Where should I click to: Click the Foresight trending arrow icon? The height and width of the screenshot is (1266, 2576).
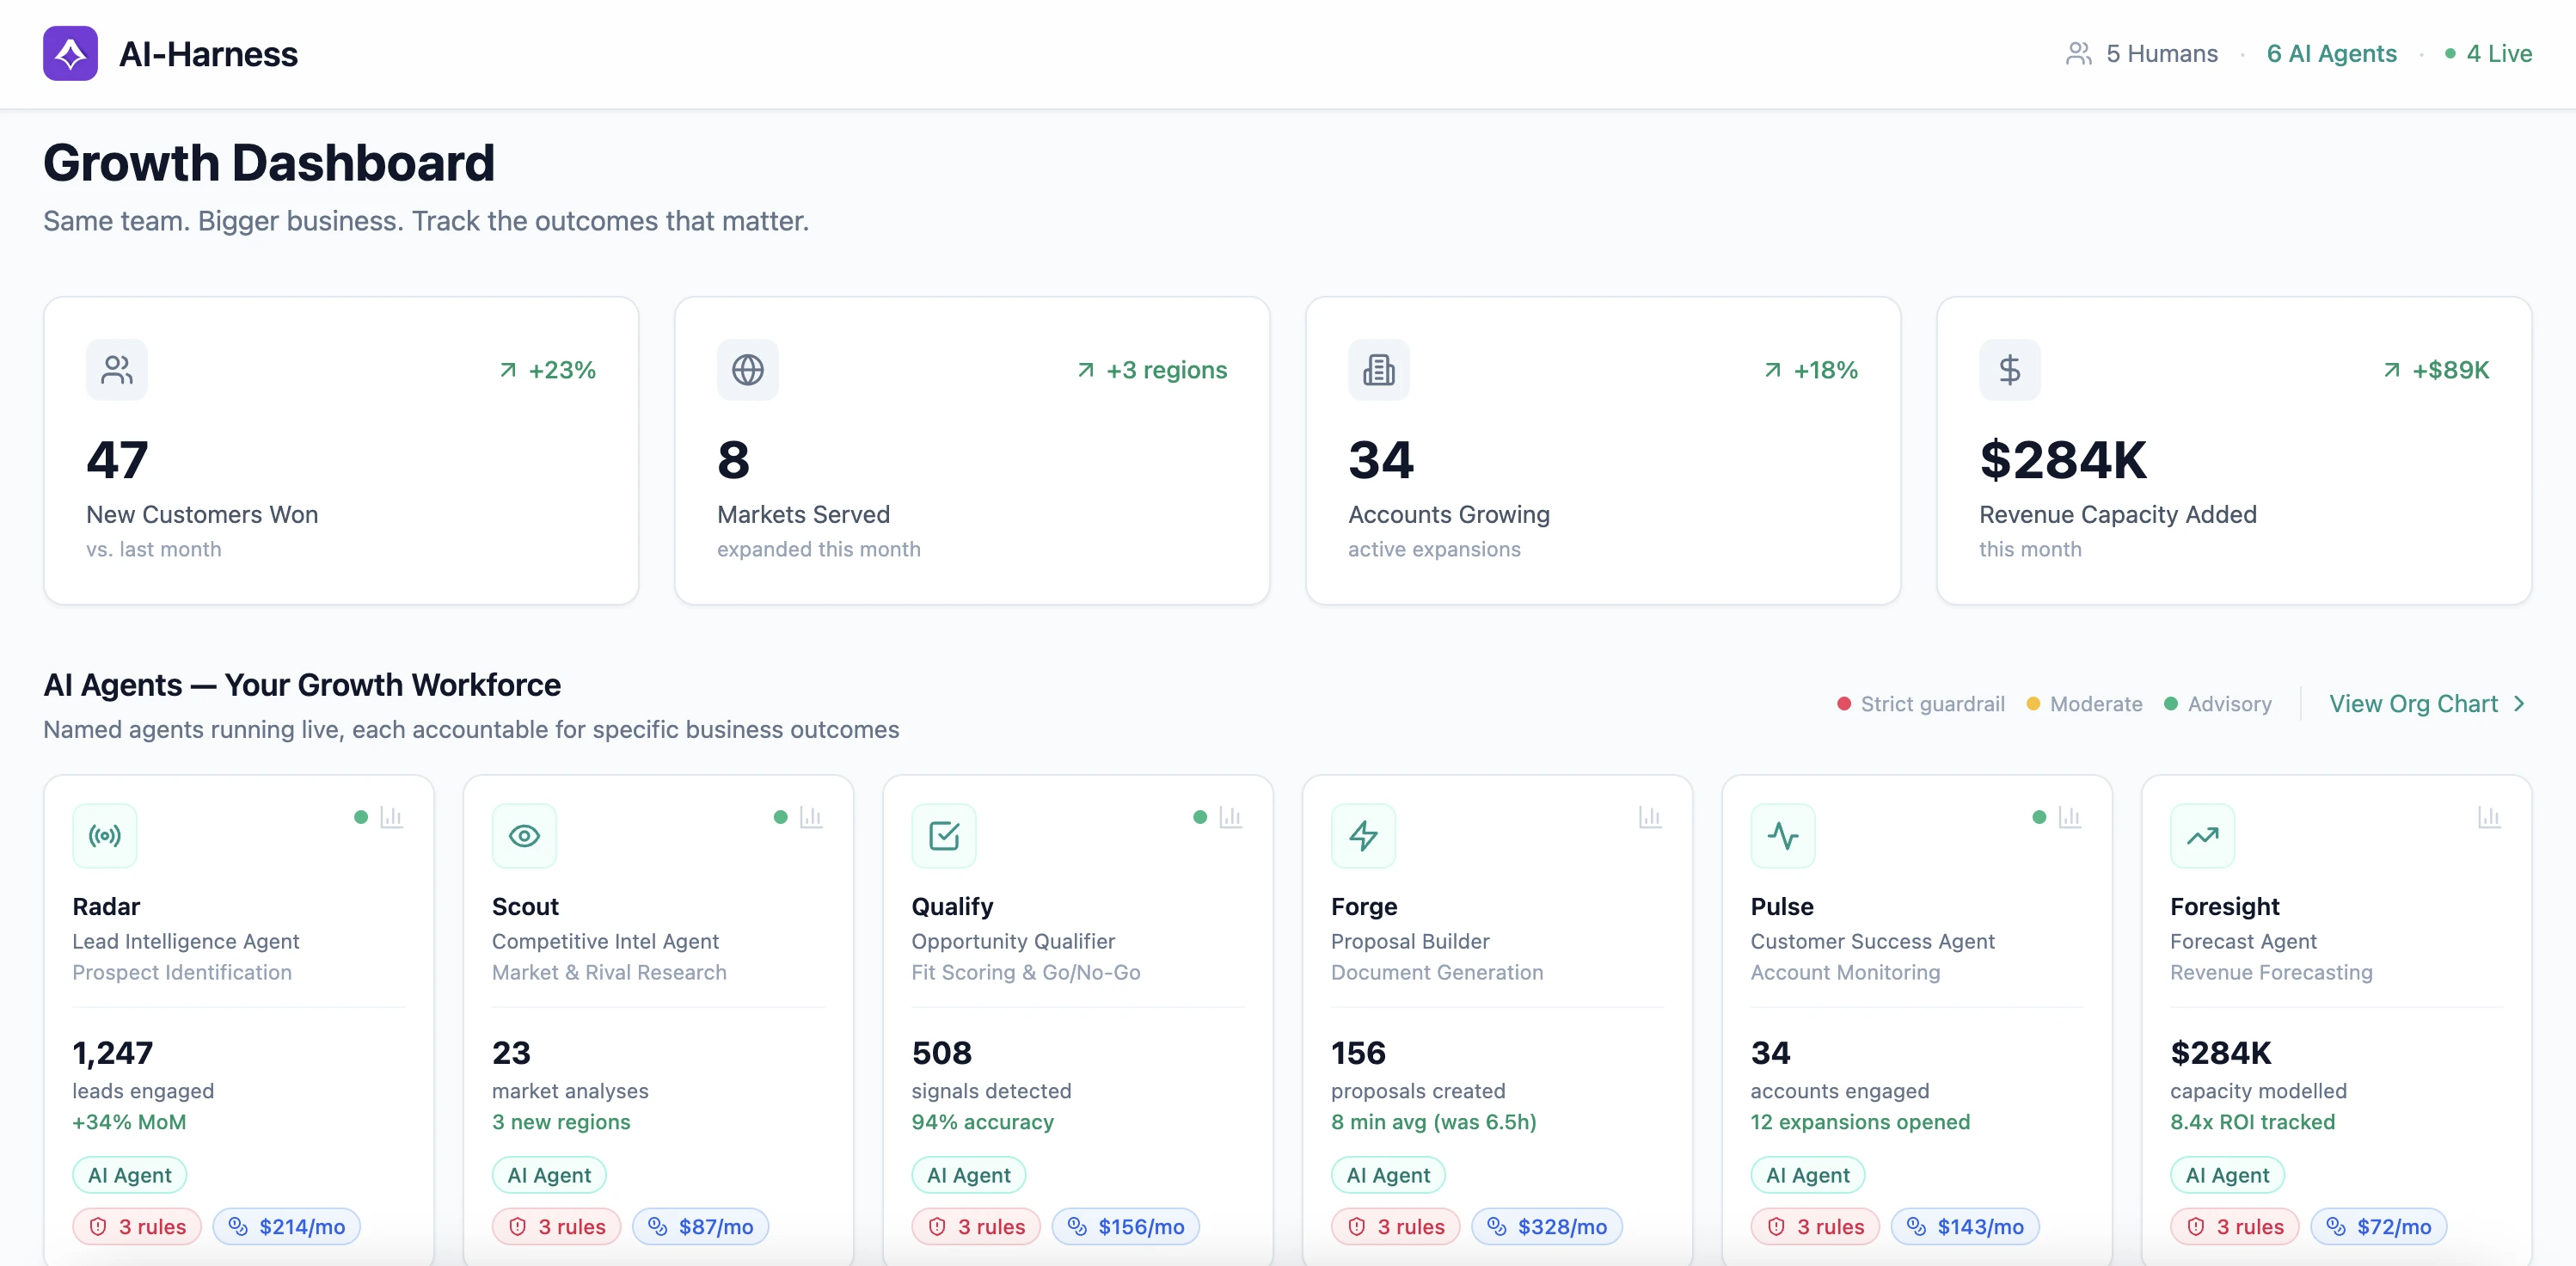click(x=2202, y=836)
